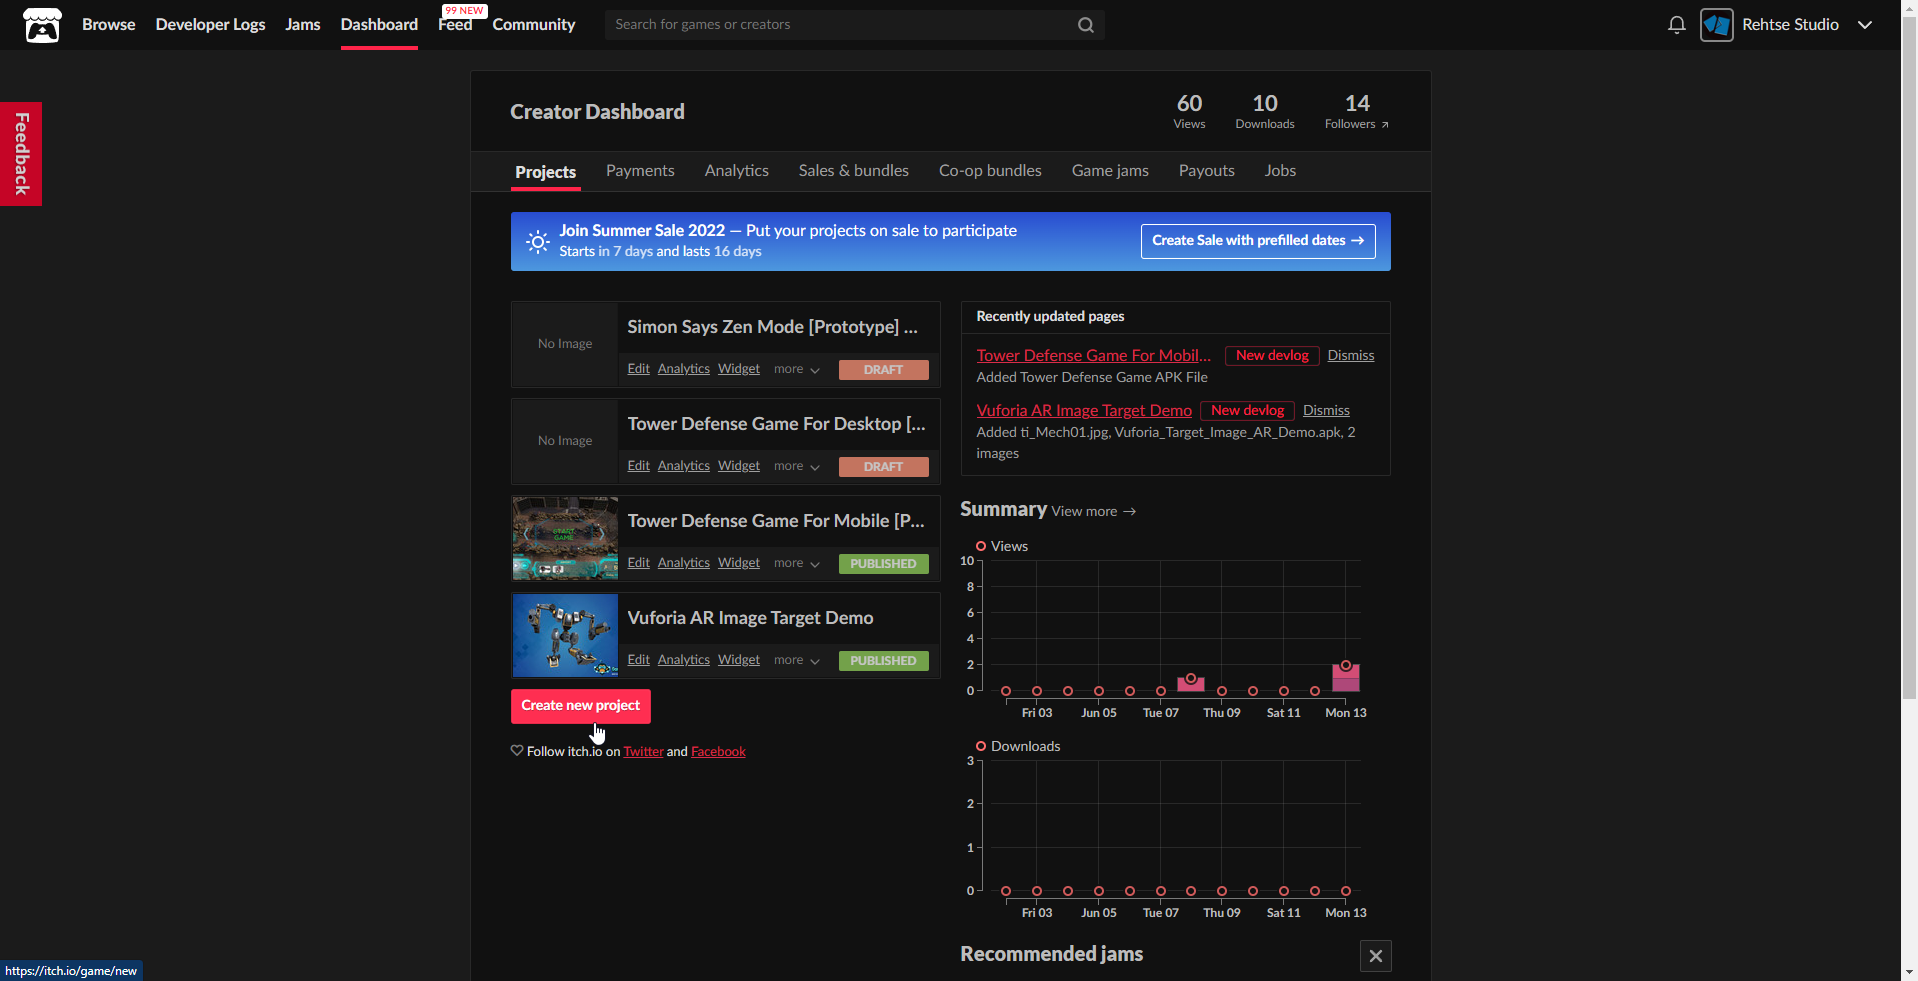Viewport: 1918px width, 981px height.
Task: Open Developer Logs in top navigation
Action: (x=210, y=25)
